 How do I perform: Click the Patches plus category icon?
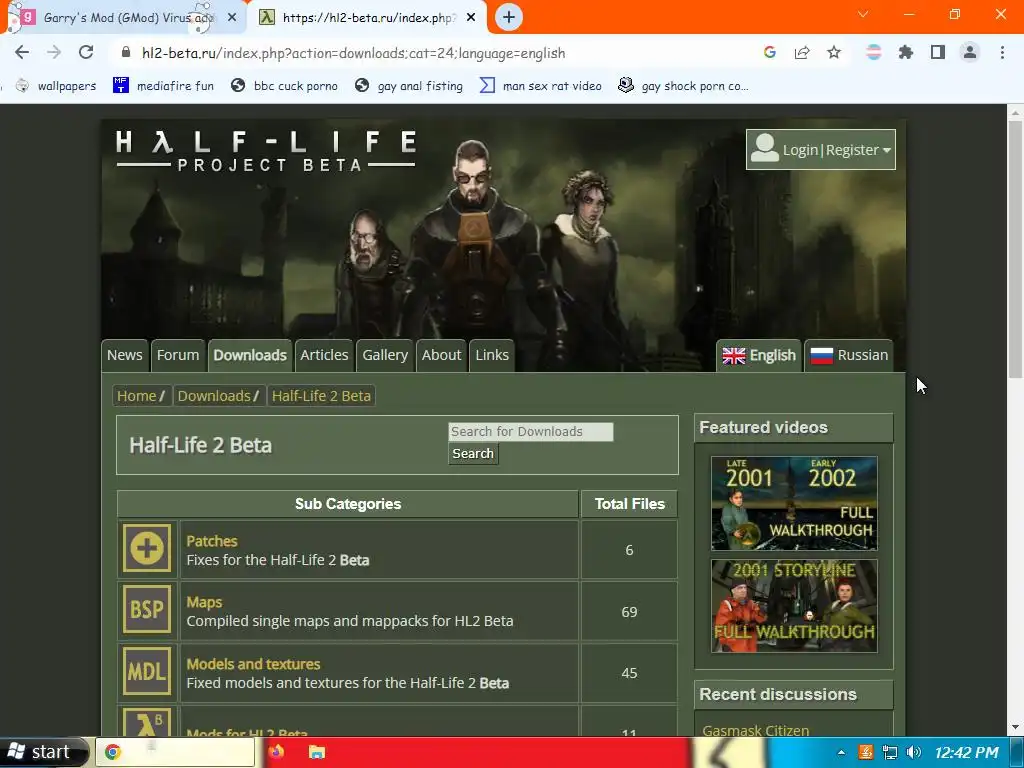(x=147, y=548)
